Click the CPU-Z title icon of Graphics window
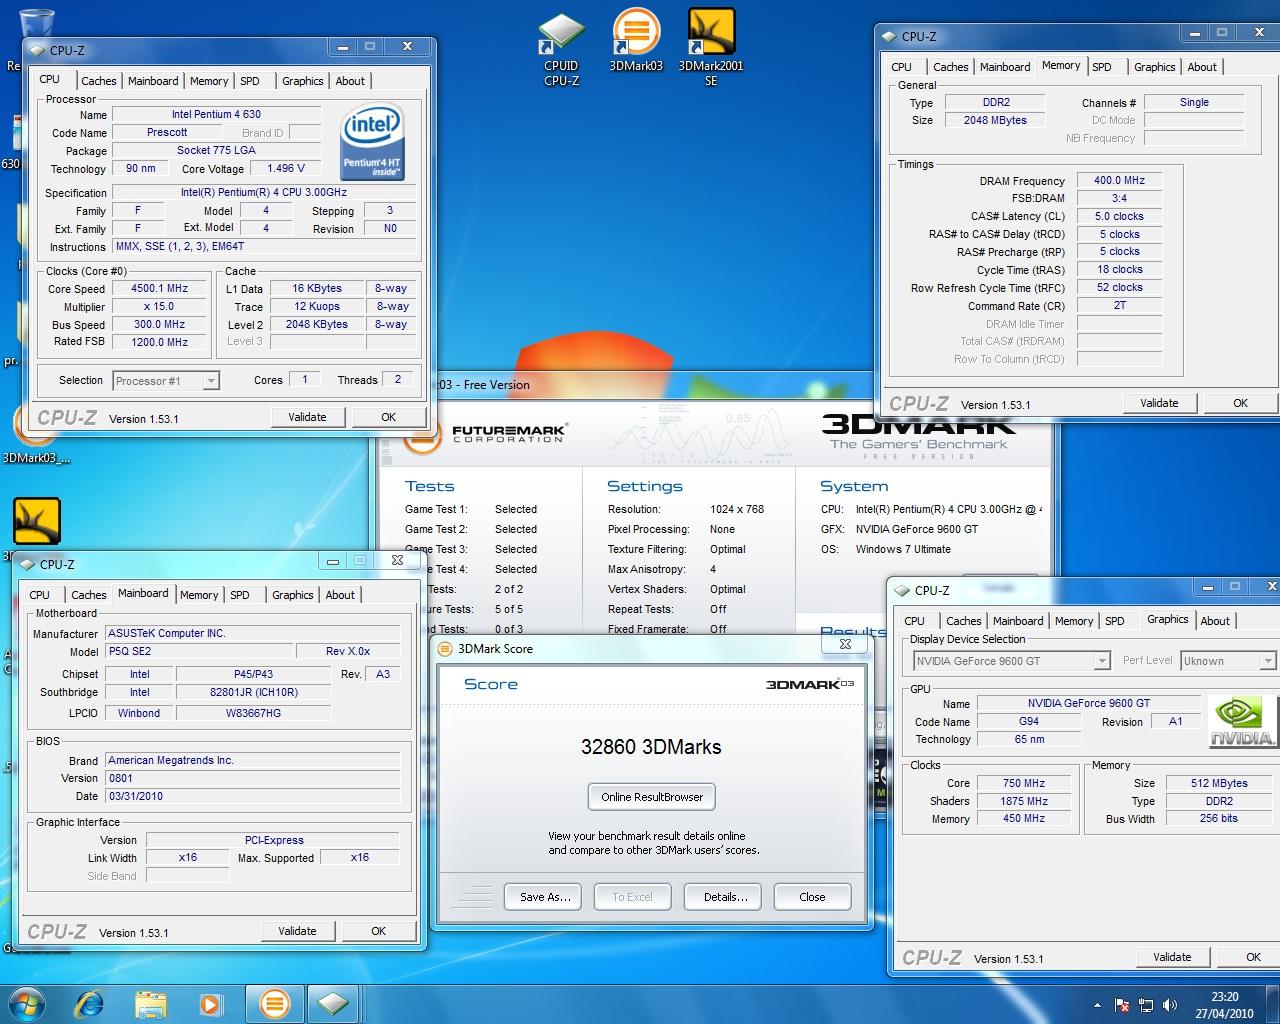The height and width of the screenshot is (1024, 1280). (903, 591)
